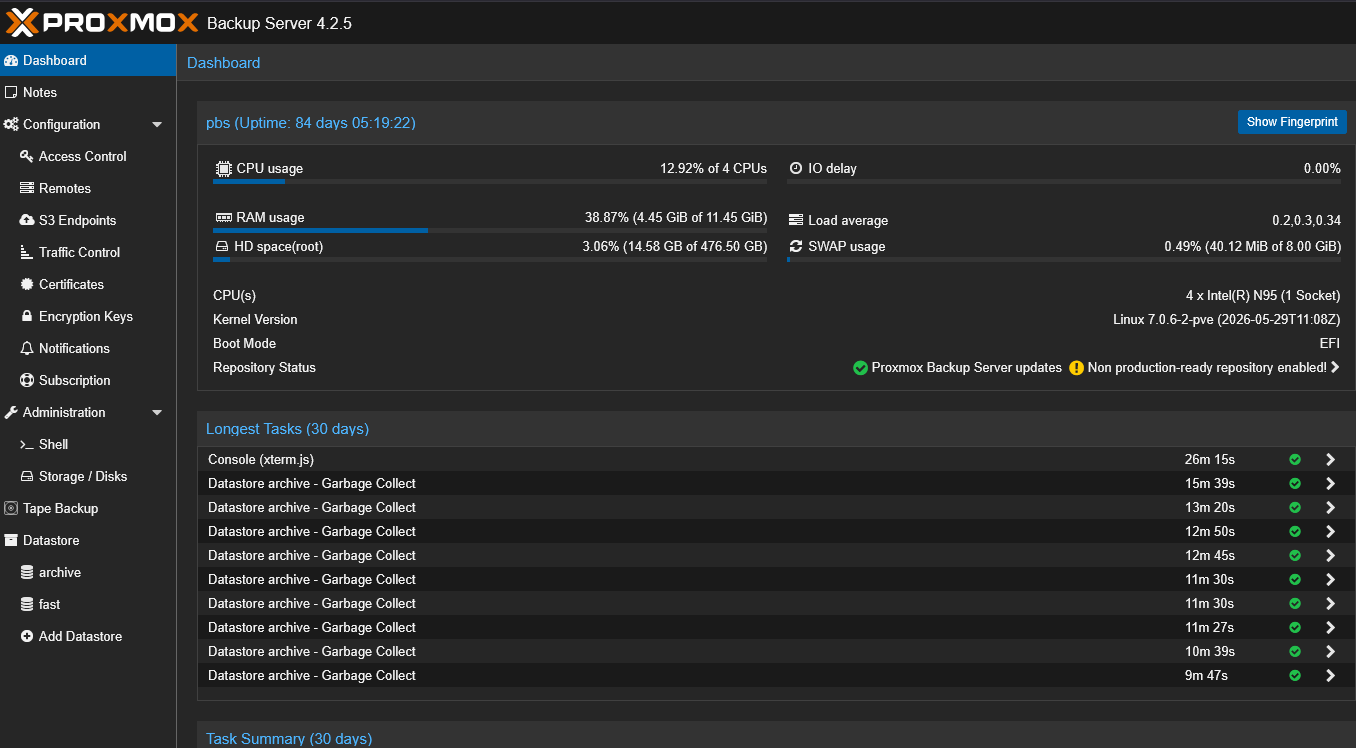Click the Datastore archive-box icon

(12, 540)
